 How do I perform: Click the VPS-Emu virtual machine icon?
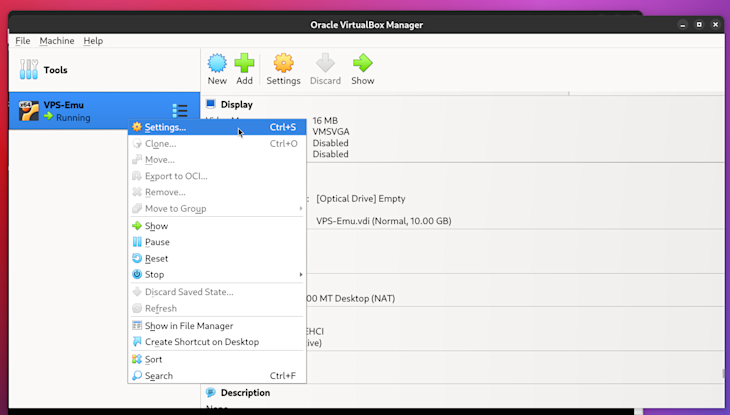[x=28, y=110]
